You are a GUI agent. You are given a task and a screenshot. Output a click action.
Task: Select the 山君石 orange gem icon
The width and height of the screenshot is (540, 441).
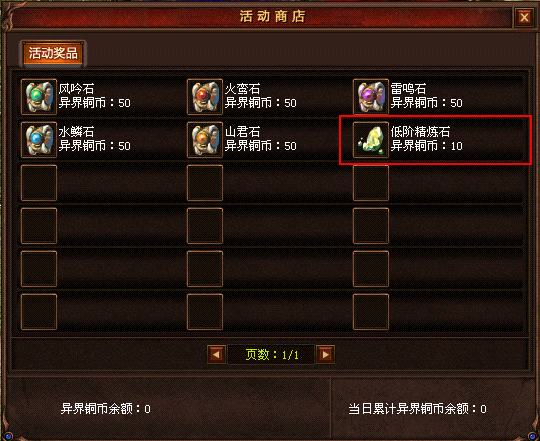point(205,140)
